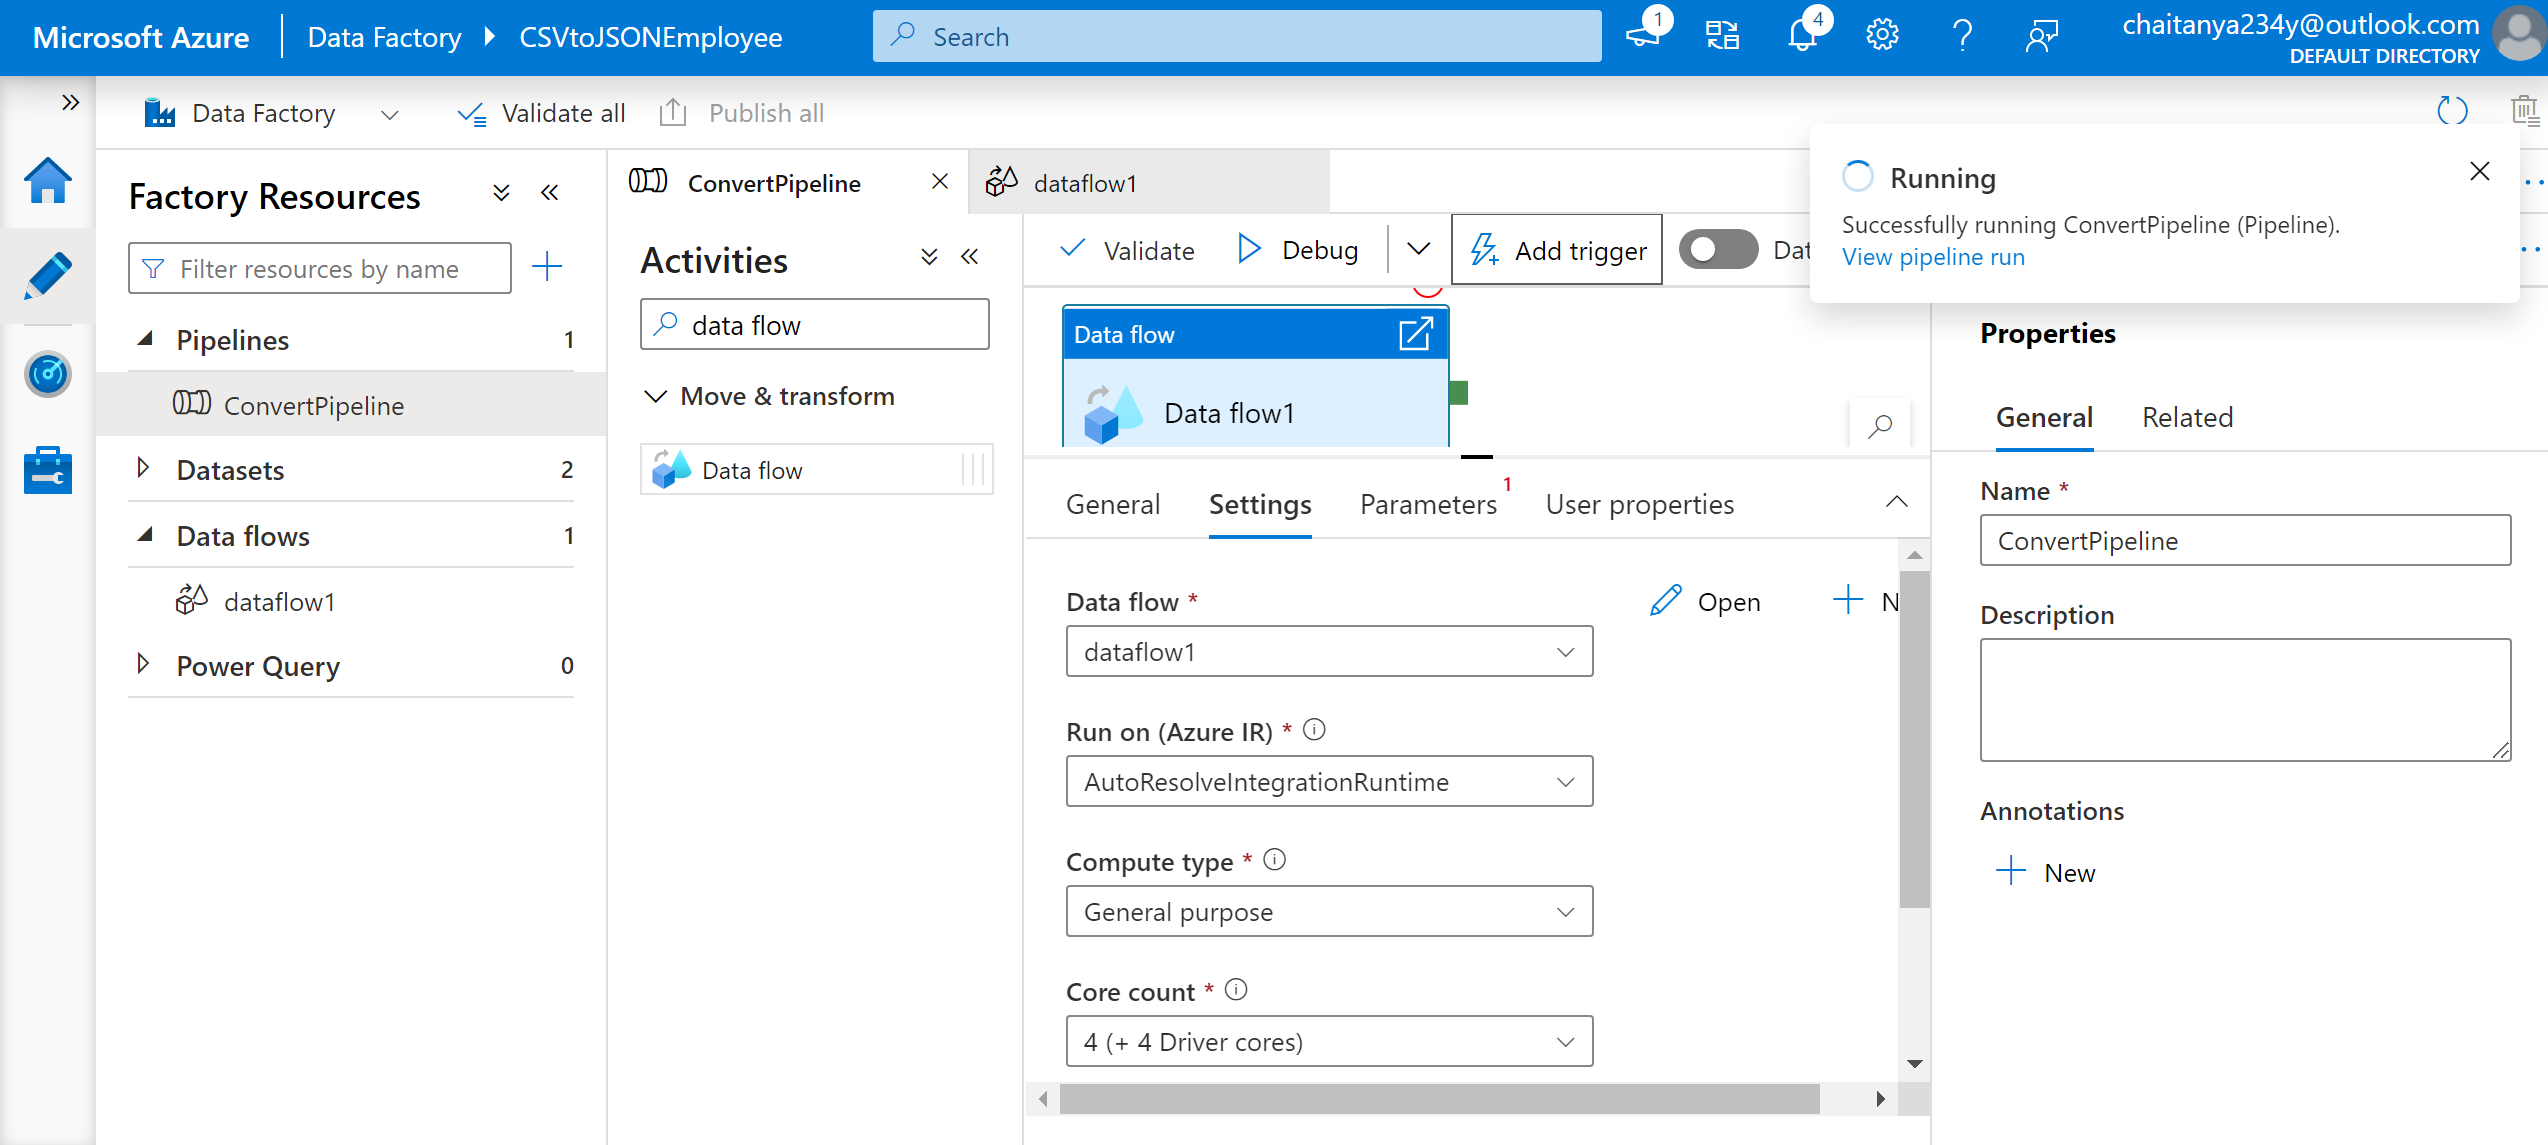The image size is (2548, 1145).
Task: Add a New annotation
Action: pyautogui.click(x=2045, y=872)
